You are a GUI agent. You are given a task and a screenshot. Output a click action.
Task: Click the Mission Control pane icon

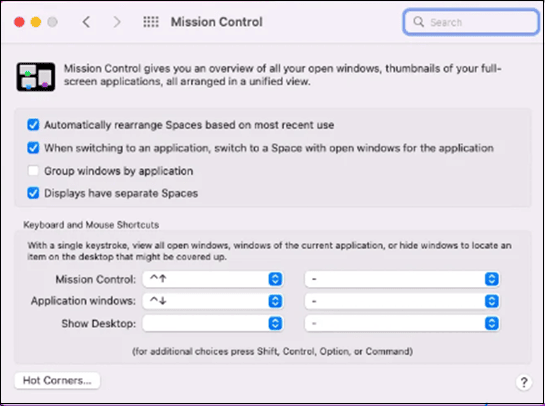click(x=35, y=77)
